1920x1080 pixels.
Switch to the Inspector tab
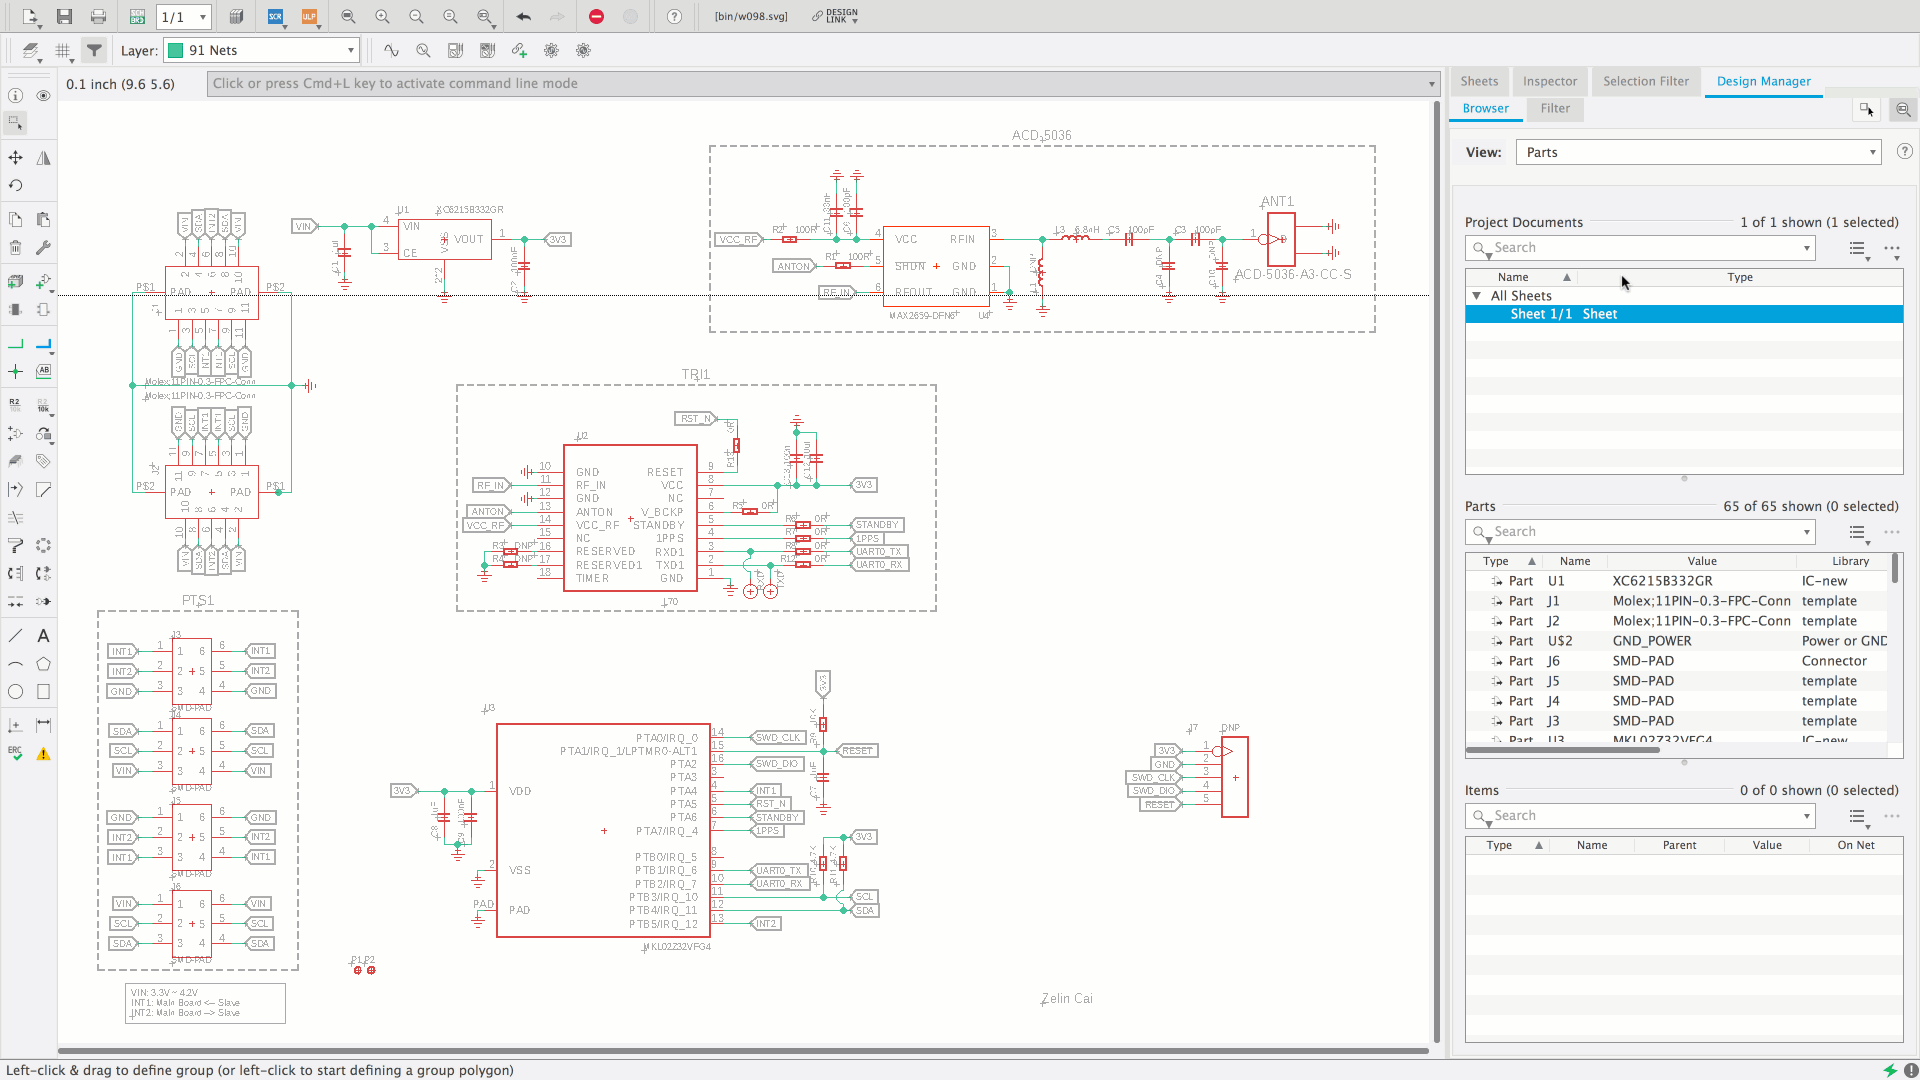1549,81
